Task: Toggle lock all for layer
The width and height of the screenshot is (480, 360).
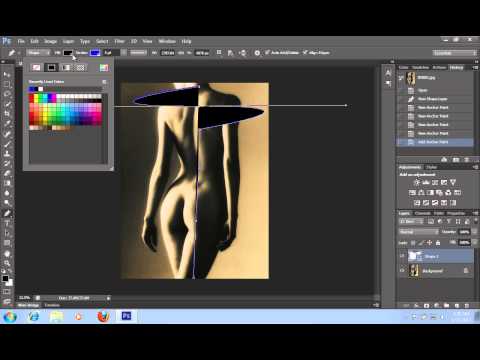Action: 438,243
